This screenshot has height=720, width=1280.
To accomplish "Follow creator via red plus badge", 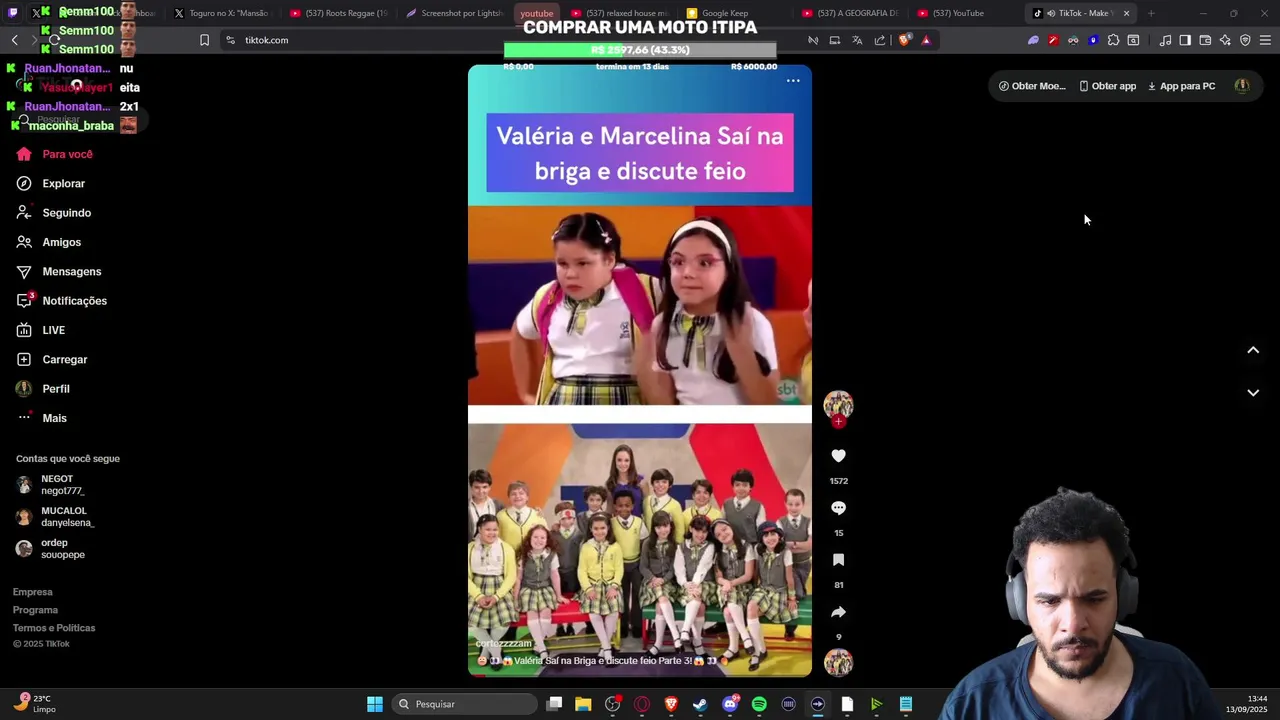I will 838,422.
